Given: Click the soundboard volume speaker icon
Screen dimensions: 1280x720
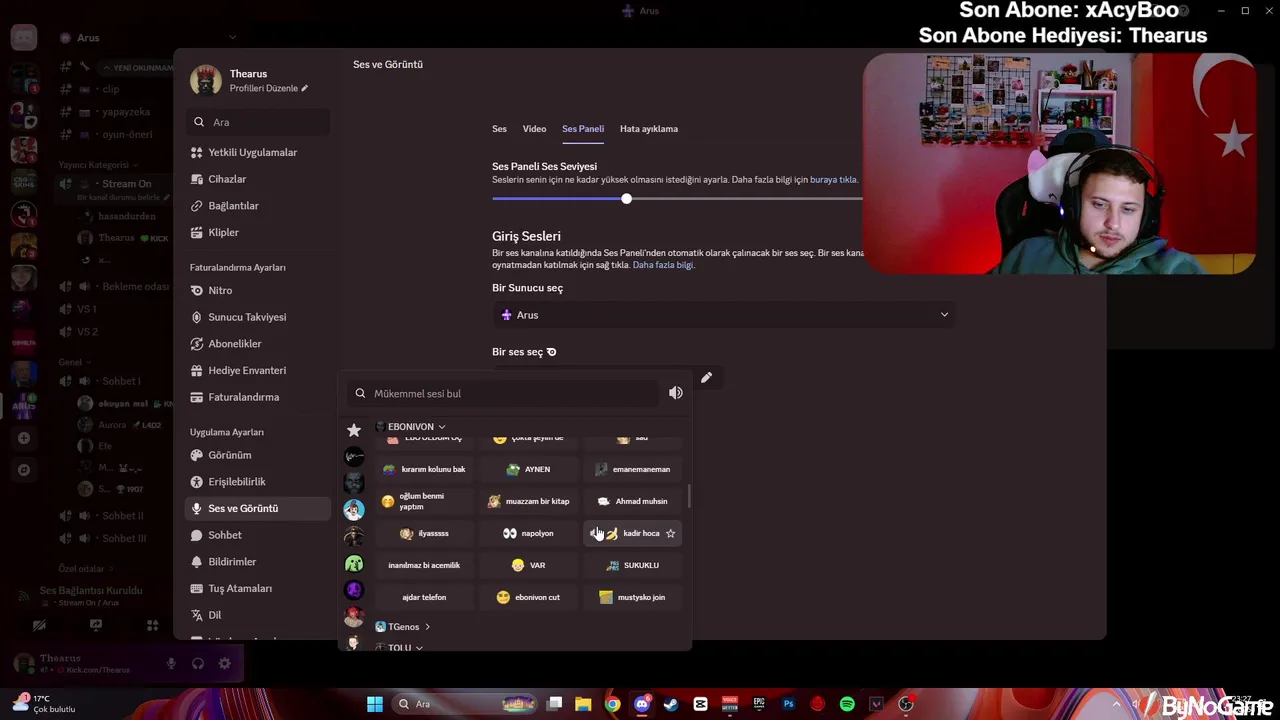Looking at the screenshot, I should coord(676,393).
